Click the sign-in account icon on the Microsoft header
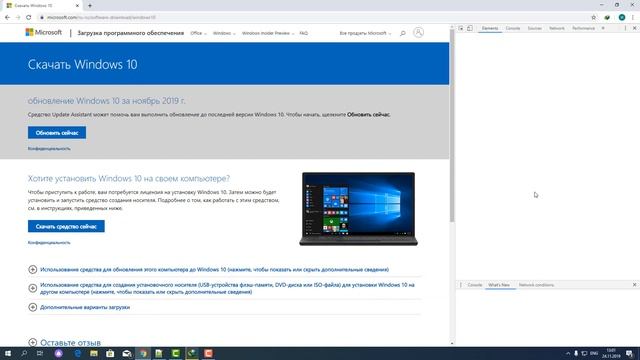Image resolution: width=640 pixels, height=360 pixels. pos(418,33)
